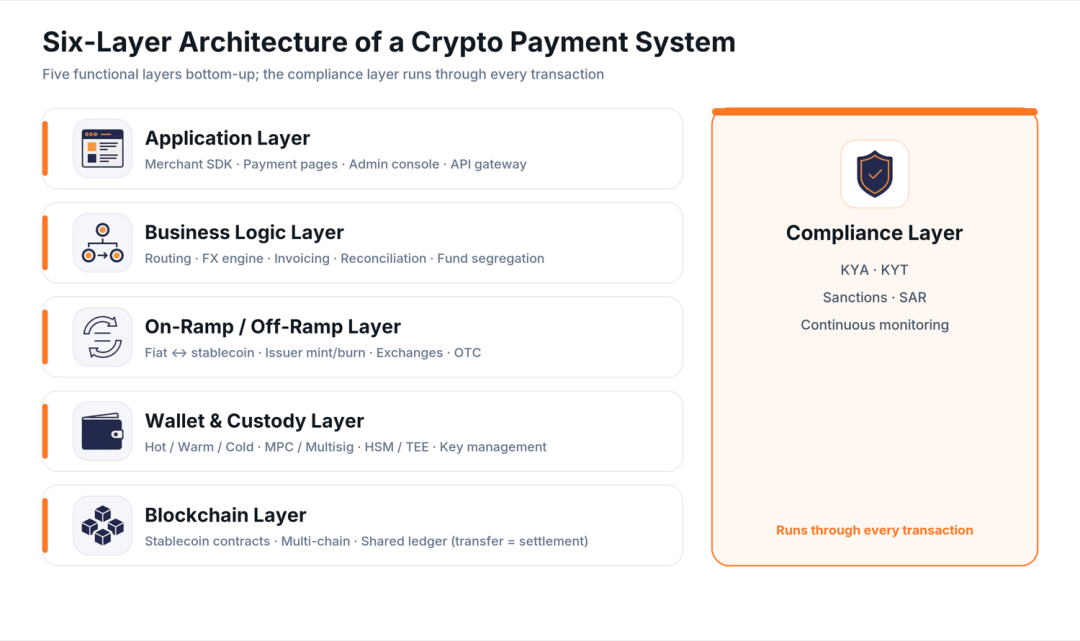Select the Blockchain Layer heading text

click(x=225, y=515)
